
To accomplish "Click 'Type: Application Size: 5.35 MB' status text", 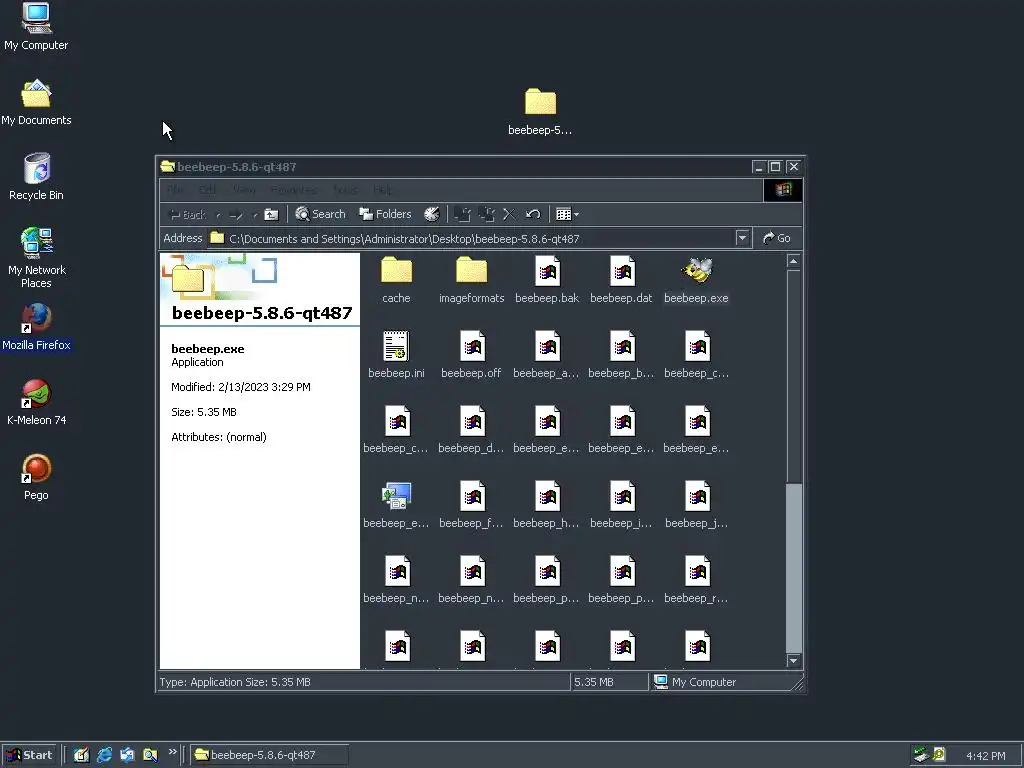I will point(235,682).
